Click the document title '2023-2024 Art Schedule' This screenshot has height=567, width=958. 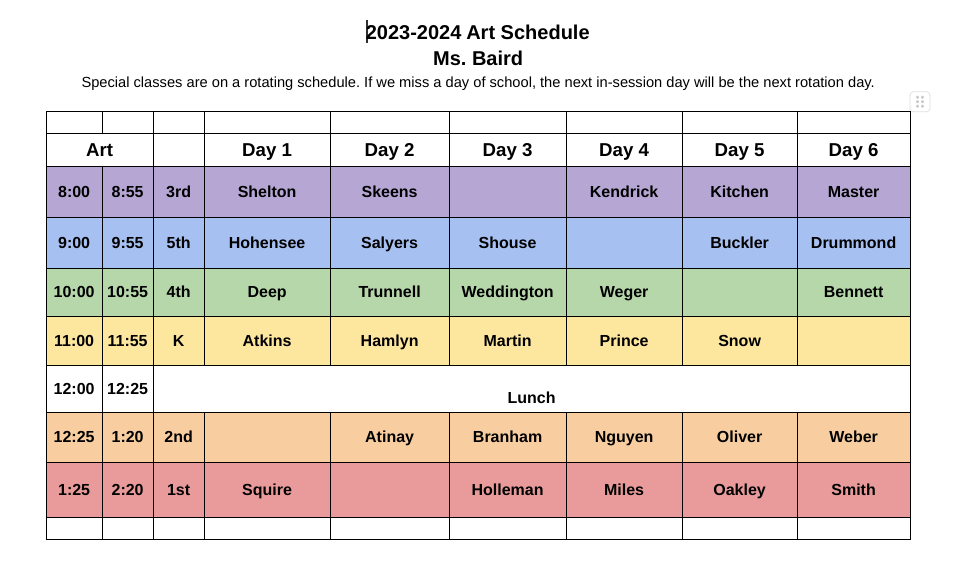coord(478,33)
